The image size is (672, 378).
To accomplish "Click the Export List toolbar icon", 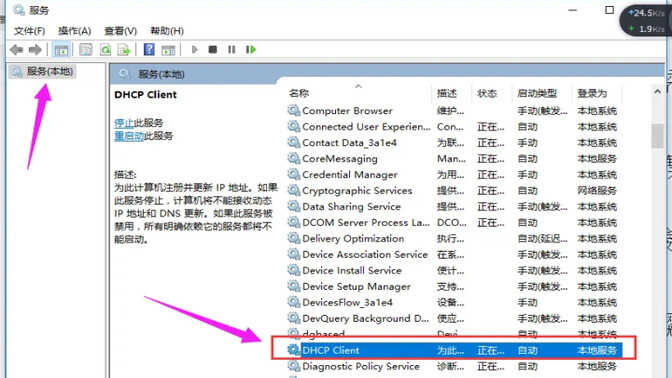I will click(124, 50).
